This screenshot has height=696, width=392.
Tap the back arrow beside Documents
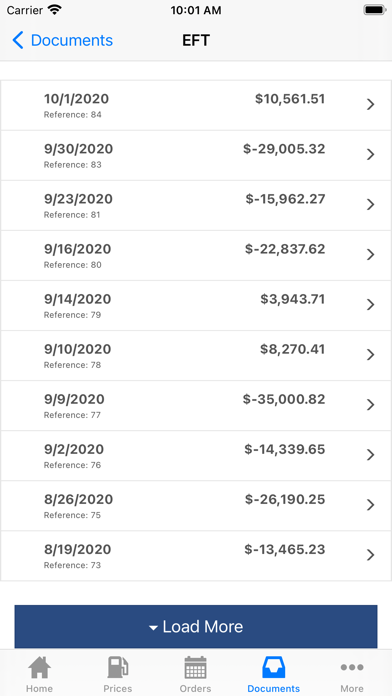(x=18, y=40)
